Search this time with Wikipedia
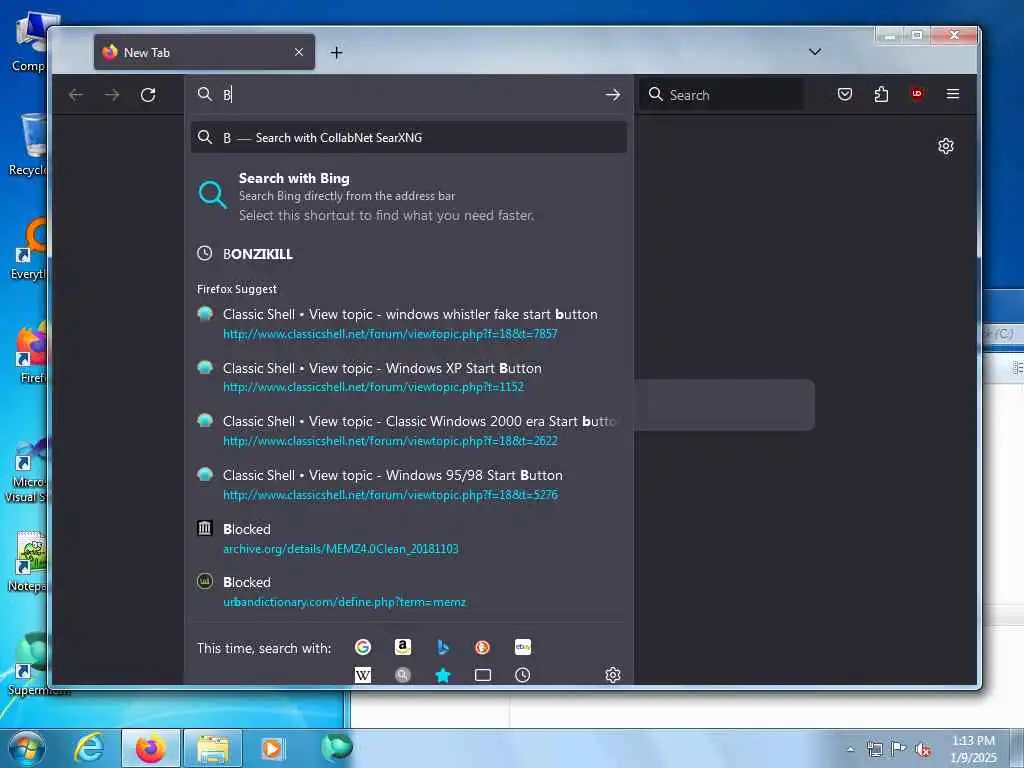 pyautogui.click(x=363, y=675)
